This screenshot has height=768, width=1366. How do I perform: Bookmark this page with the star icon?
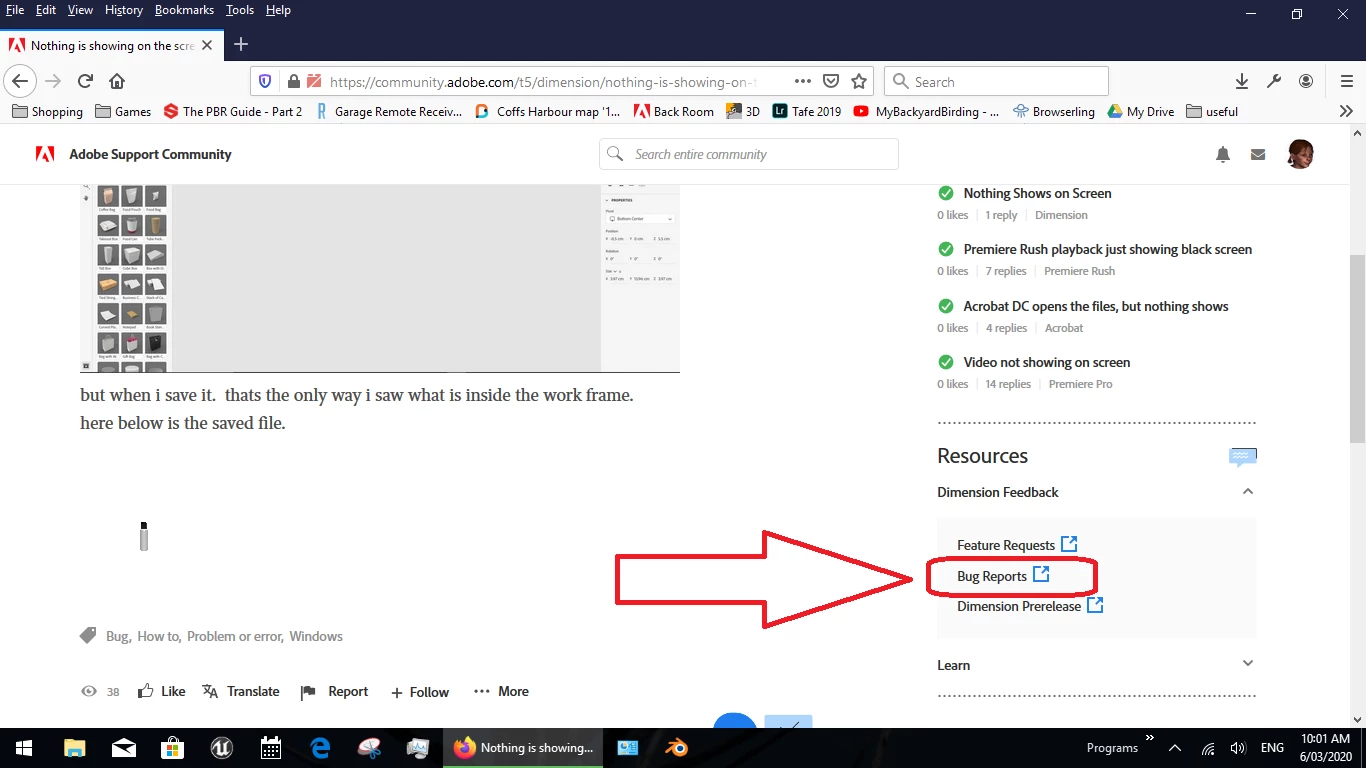tap(859, 82)
